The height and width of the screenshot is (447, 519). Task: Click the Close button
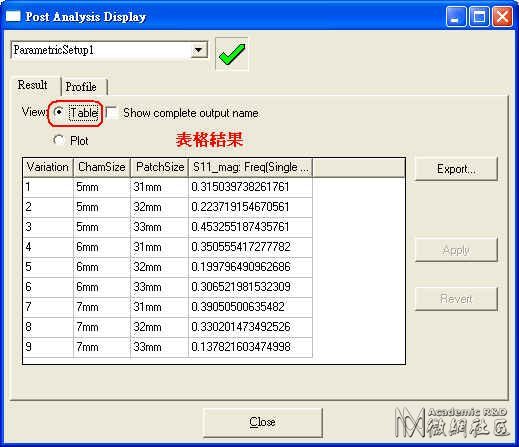(263, 422)
